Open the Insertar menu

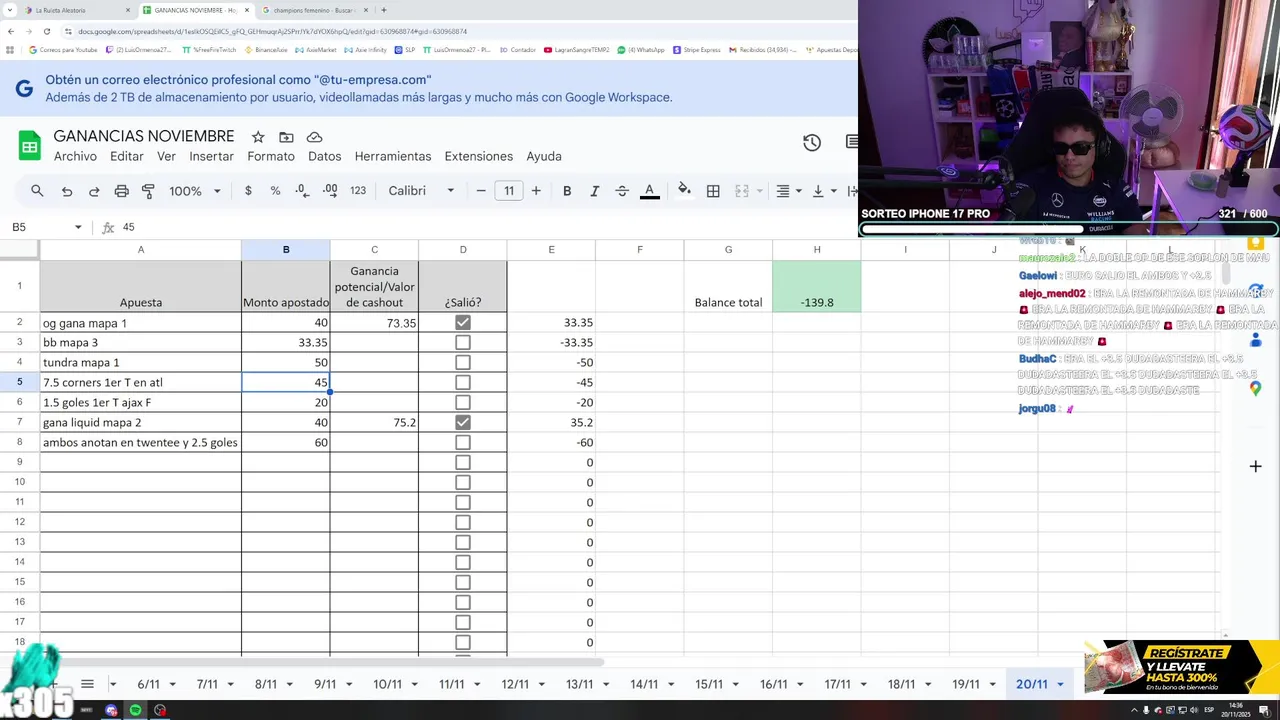coord(211,156)
